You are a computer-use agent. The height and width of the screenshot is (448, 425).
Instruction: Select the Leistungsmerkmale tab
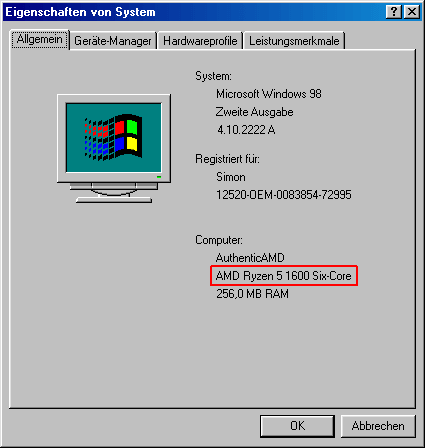tap(294, 41)
